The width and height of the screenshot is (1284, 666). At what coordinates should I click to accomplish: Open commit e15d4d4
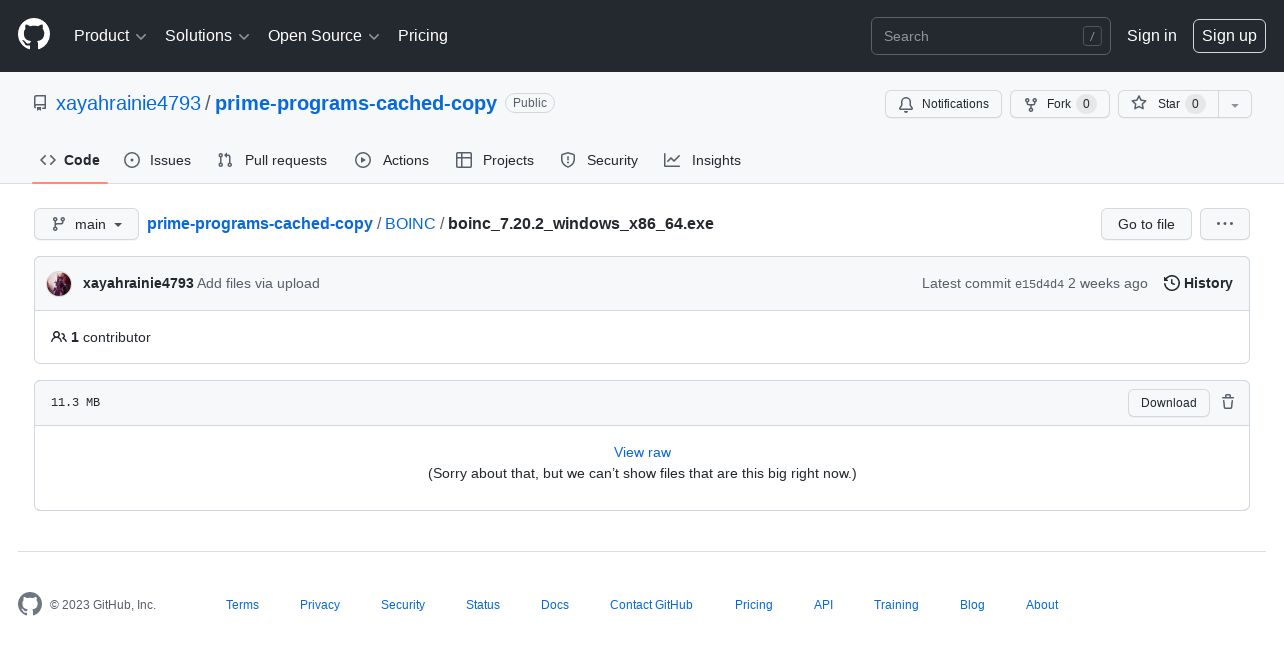tap(1039, 284)
